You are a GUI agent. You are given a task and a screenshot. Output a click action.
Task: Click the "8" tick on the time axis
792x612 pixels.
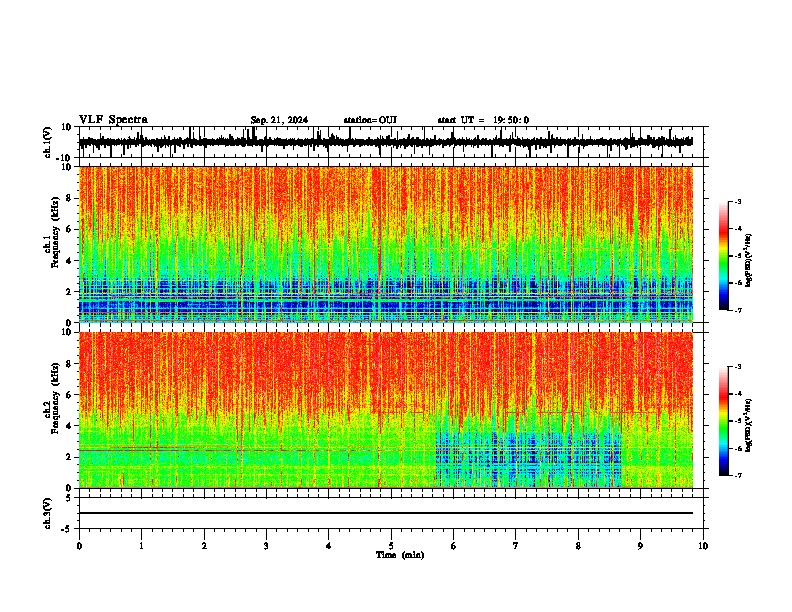pyautogui.click(x=578, y=546)
